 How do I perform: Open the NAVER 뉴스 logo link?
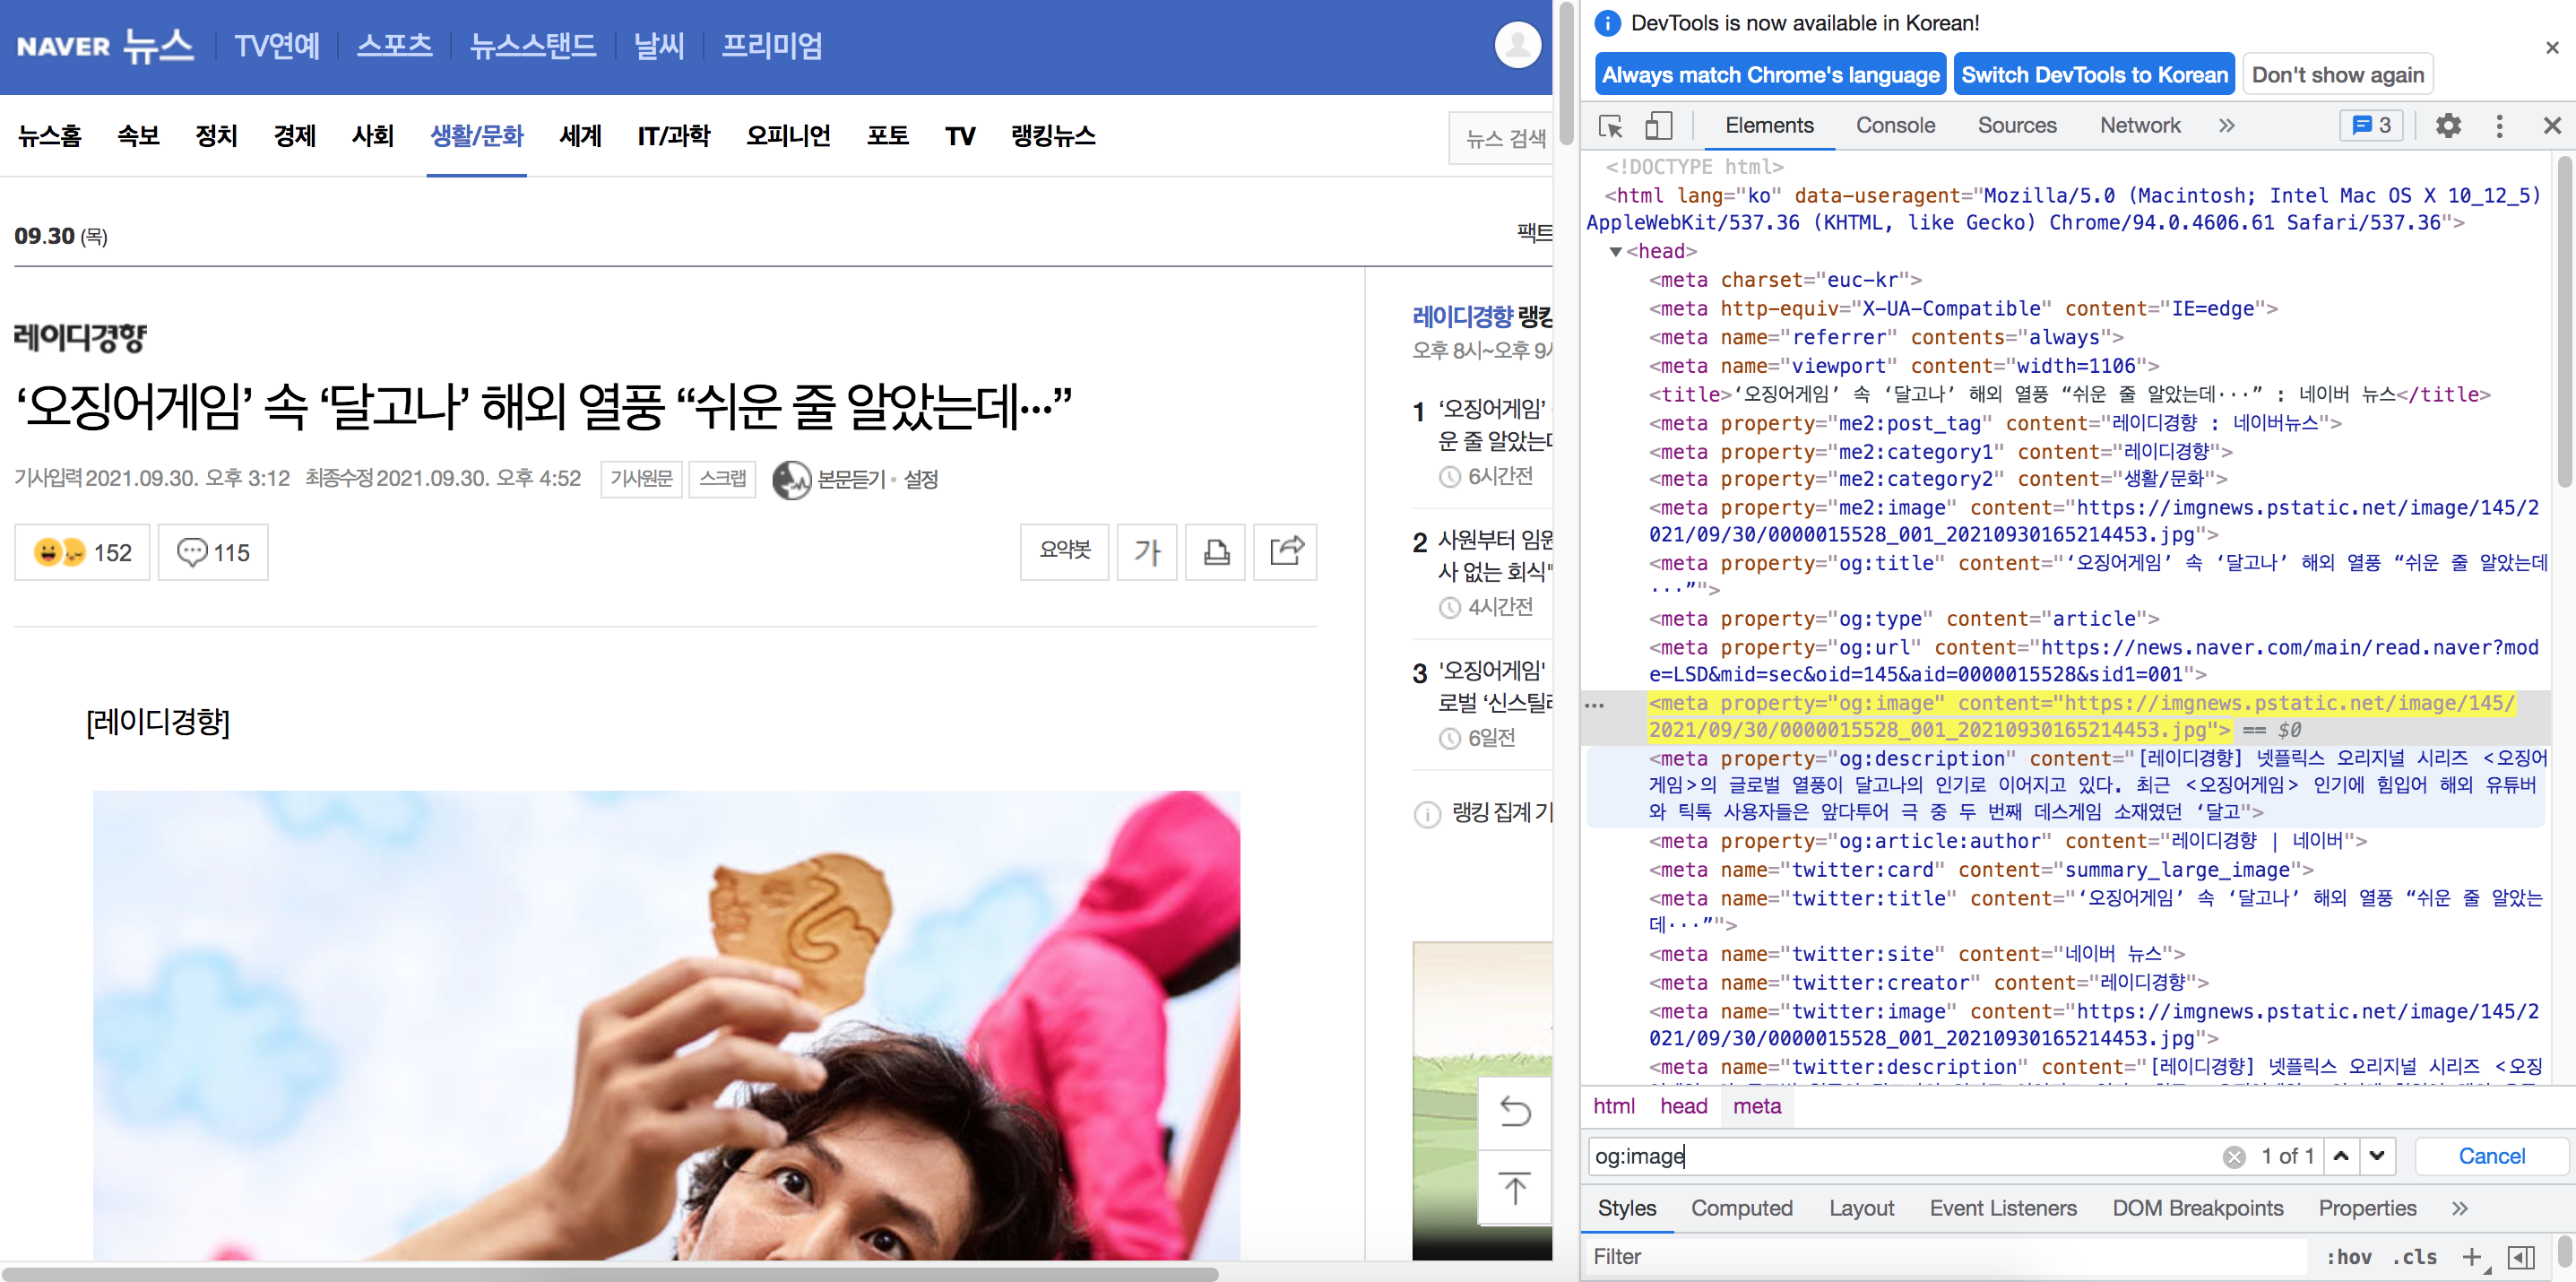coord(104,45)
